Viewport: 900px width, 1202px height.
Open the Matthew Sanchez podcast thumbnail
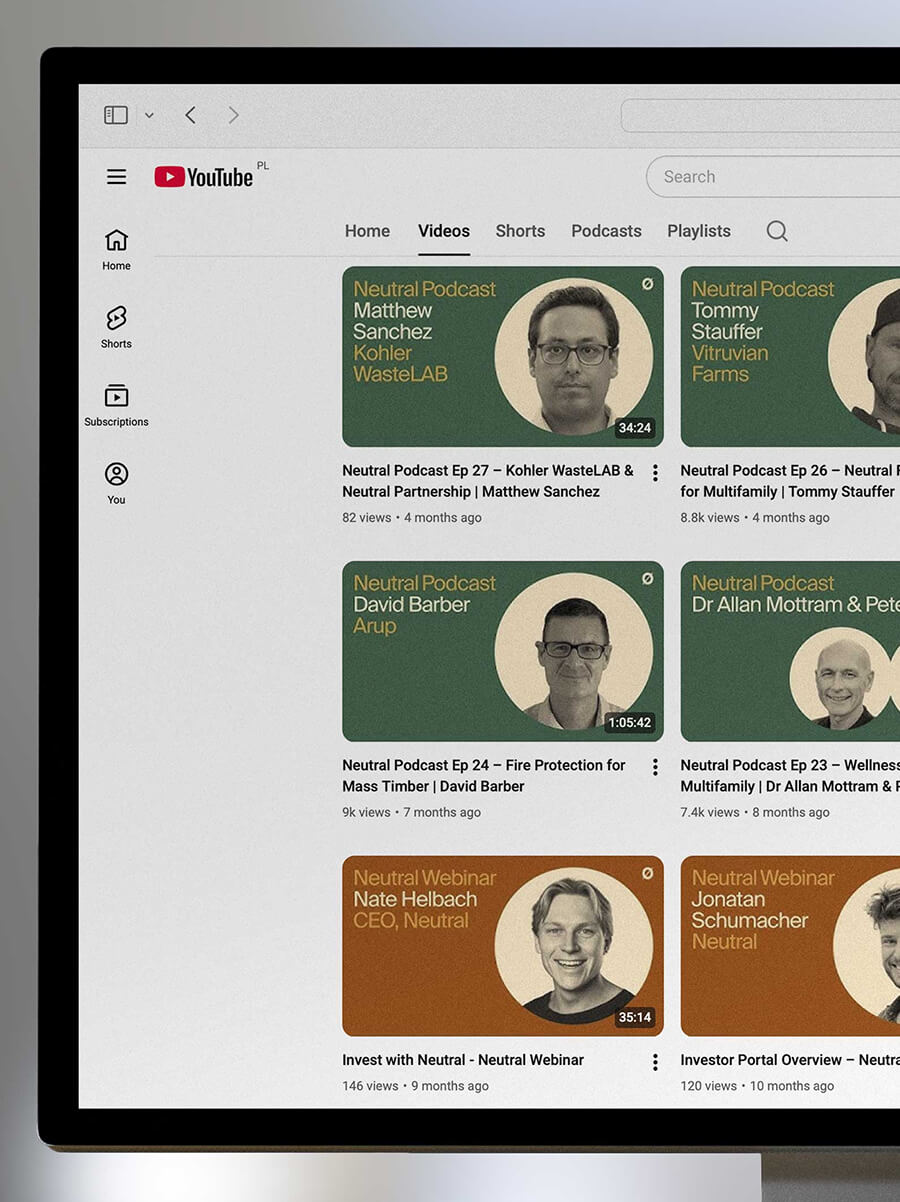pos(503,356)
